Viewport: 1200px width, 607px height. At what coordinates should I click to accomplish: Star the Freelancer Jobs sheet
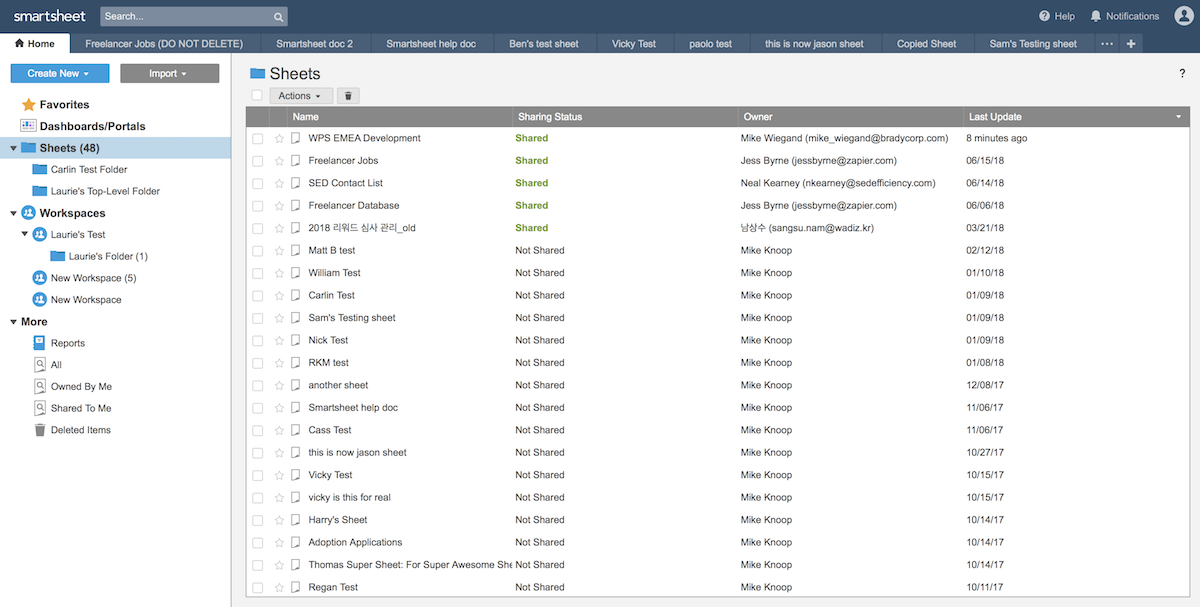tap(279, 161)
